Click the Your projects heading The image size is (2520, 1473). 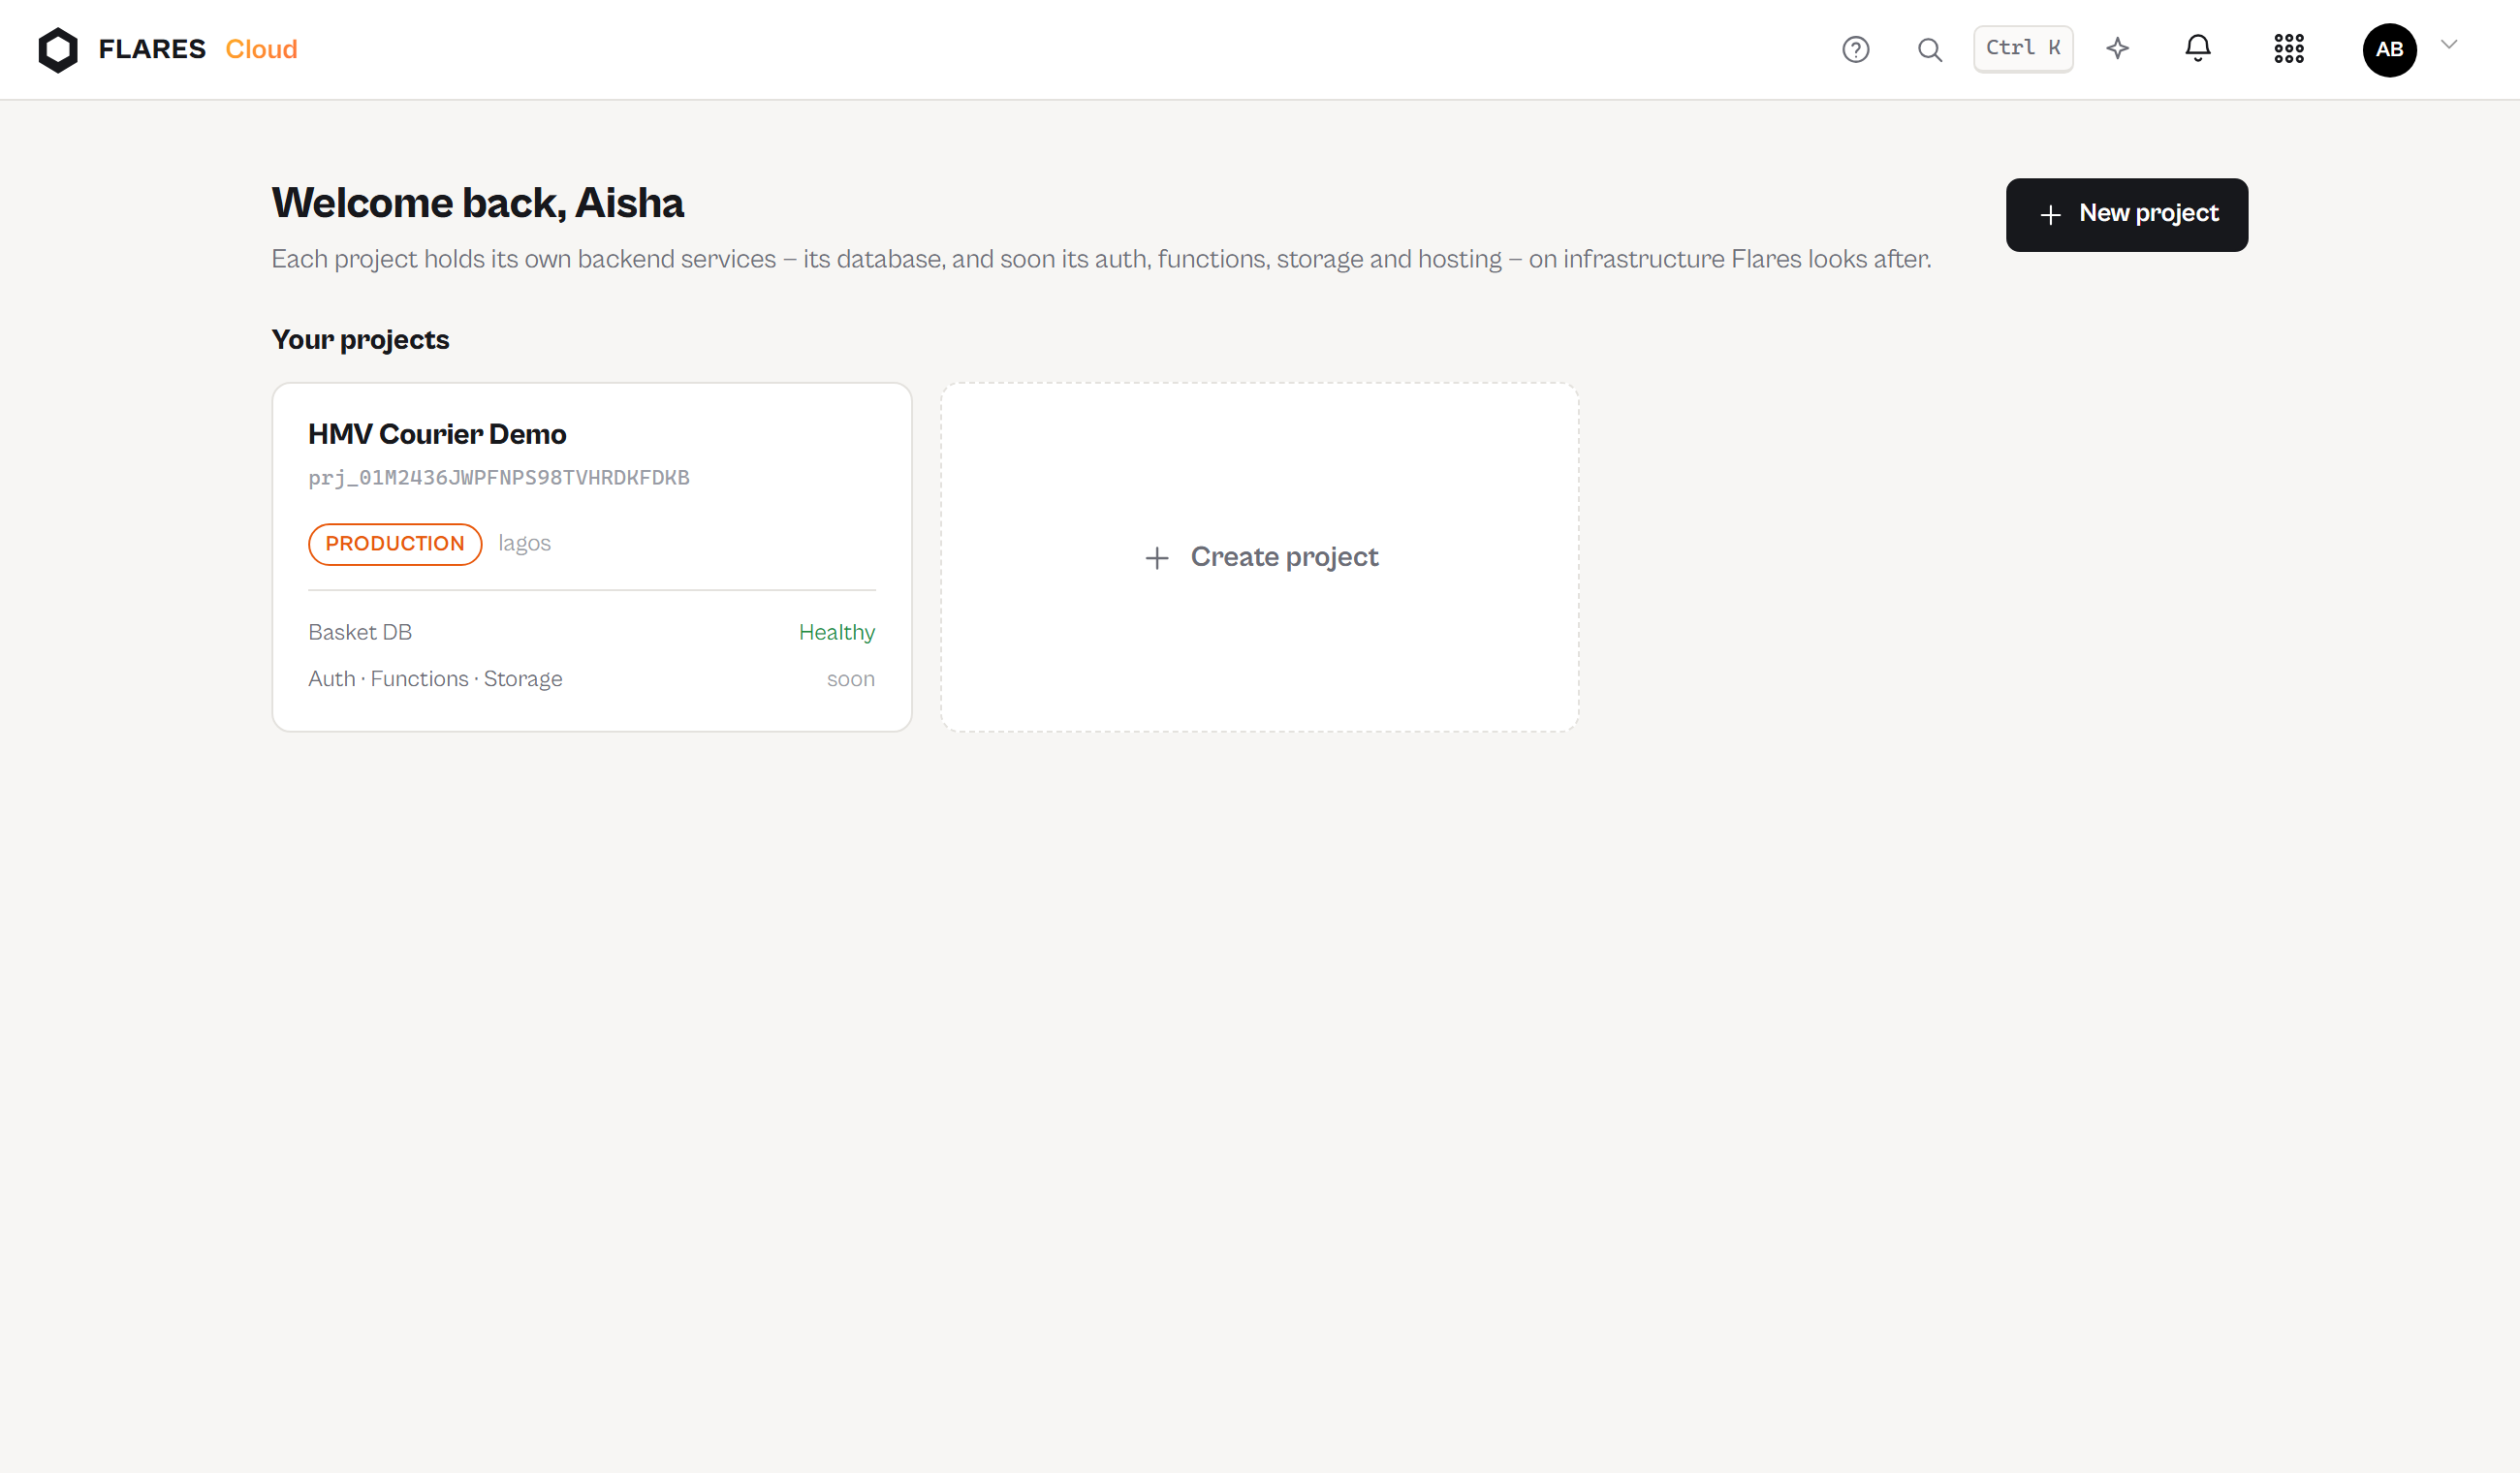point(360,339)
